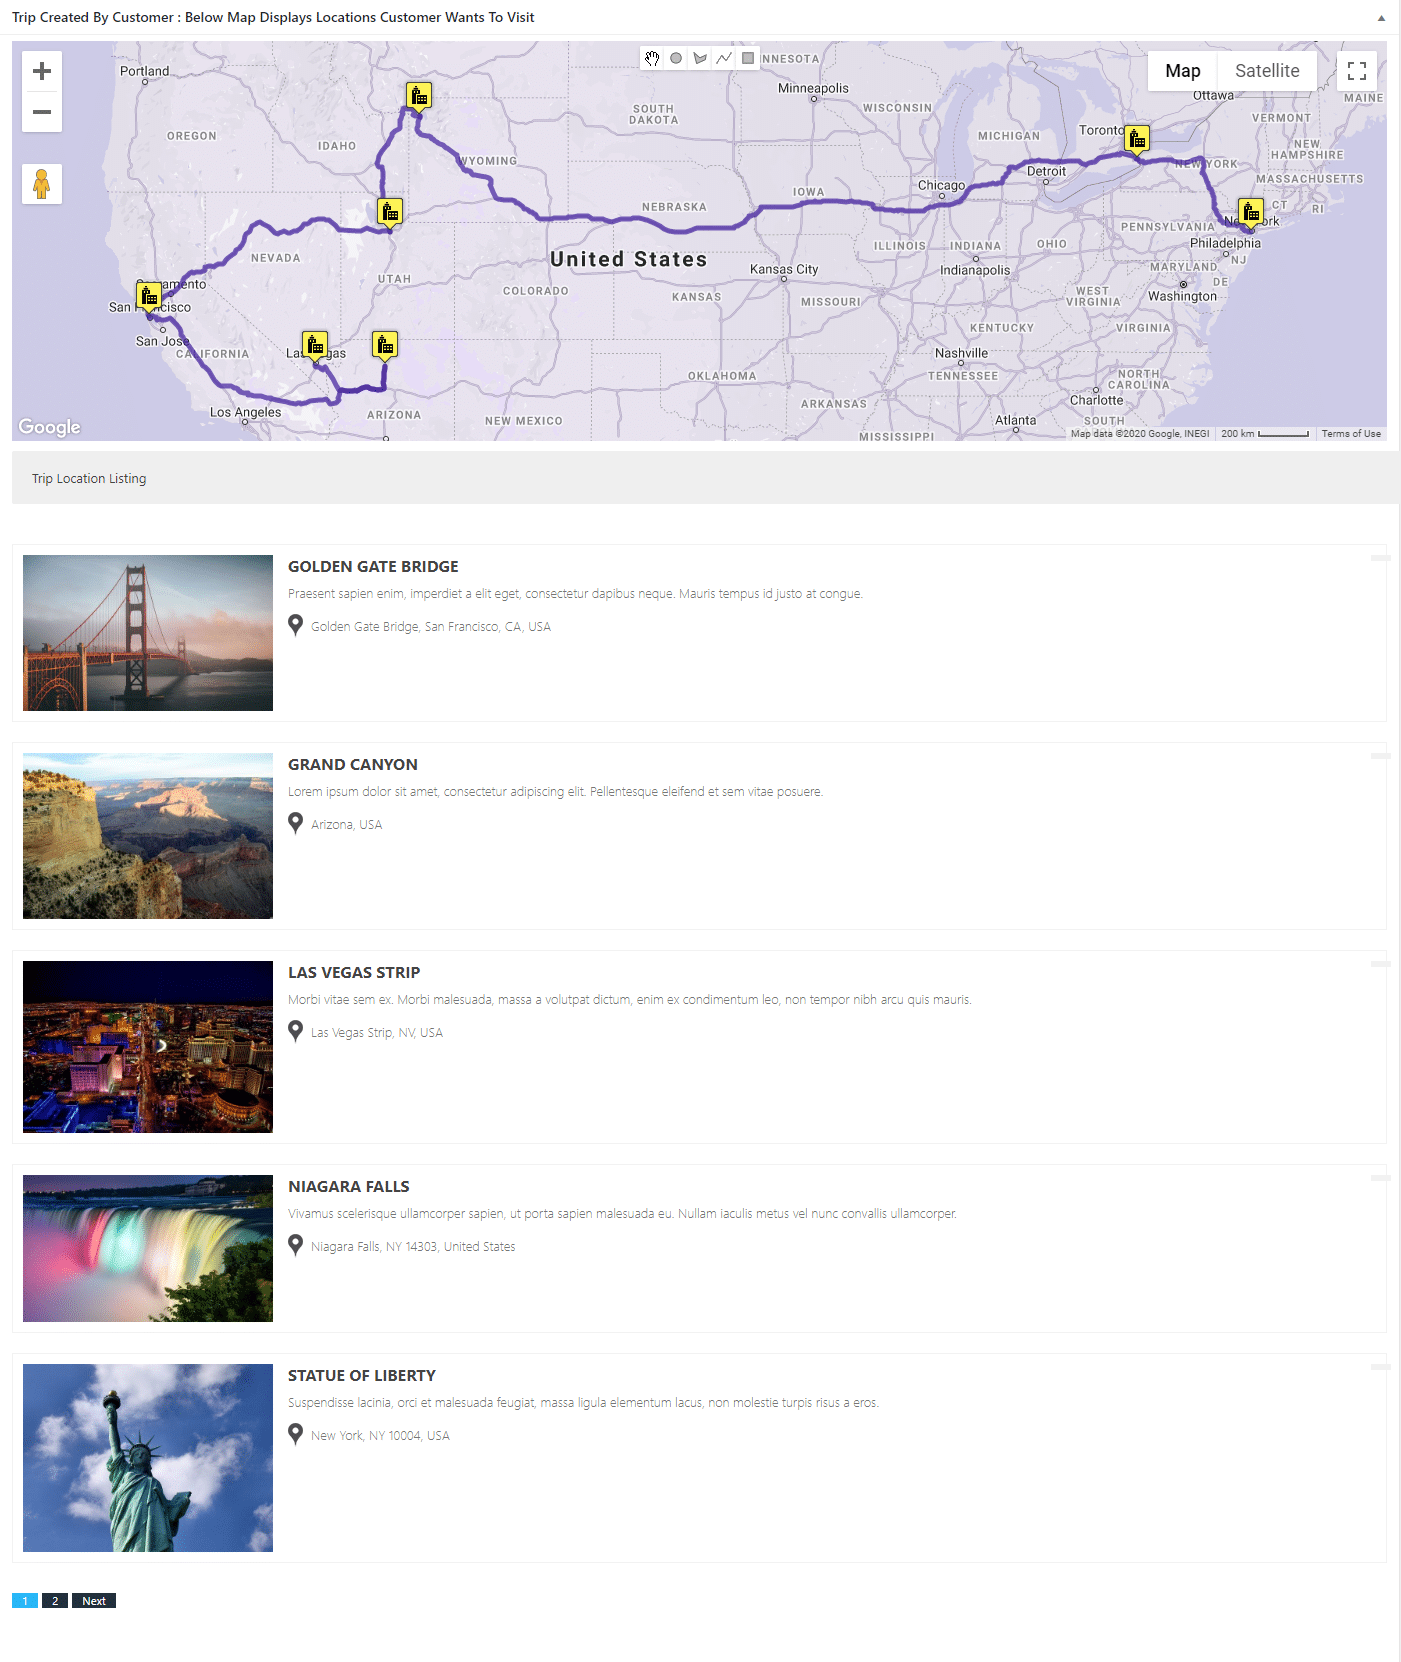Pick the polyline drawing tool
This screenshot has width=1401, height=1662.
(x=724, y=59)
